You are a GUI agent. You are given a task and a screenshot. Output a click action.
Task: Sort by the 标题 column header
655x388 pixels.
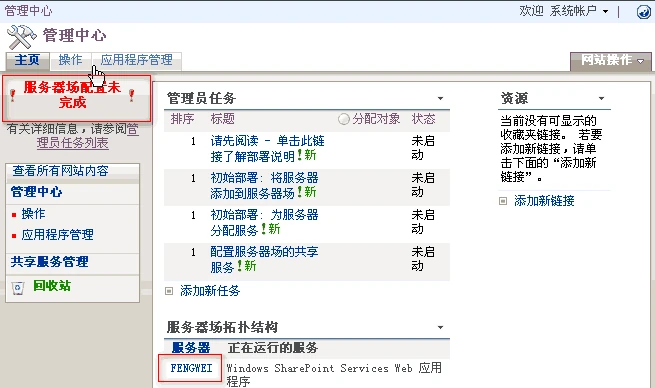[223, 119]
